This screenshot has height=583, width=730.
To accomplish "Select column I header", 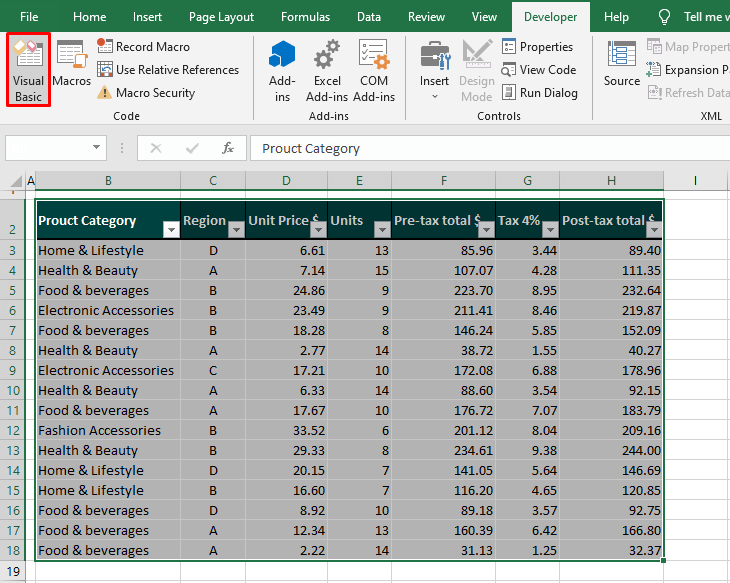I will tap(695, 180).
